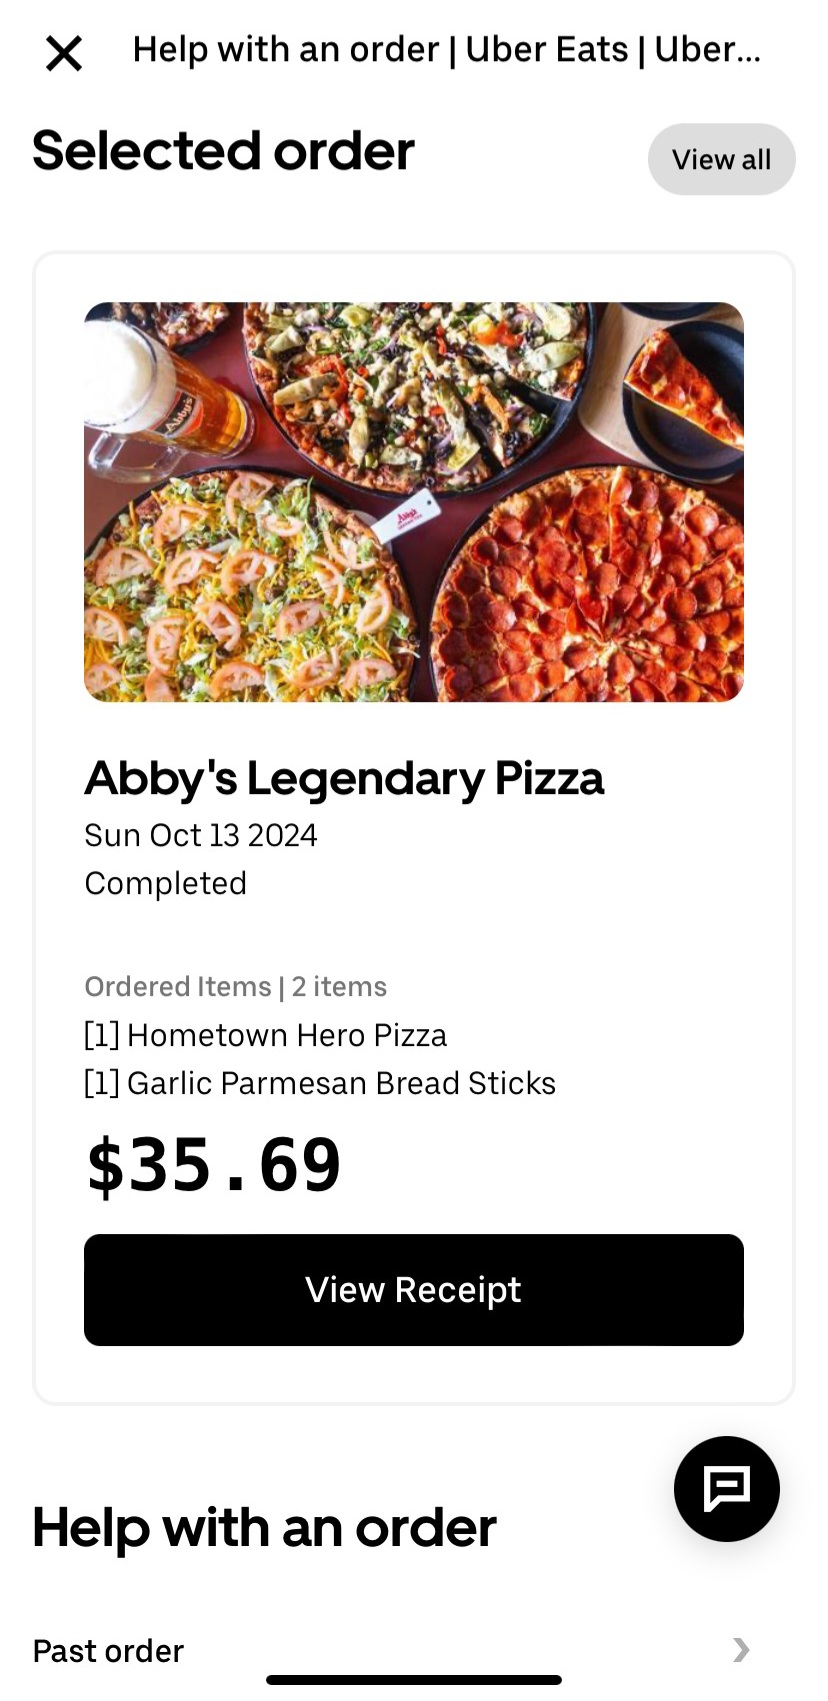Click the Sun Oct 13 2024 order date

click(200, 835)
